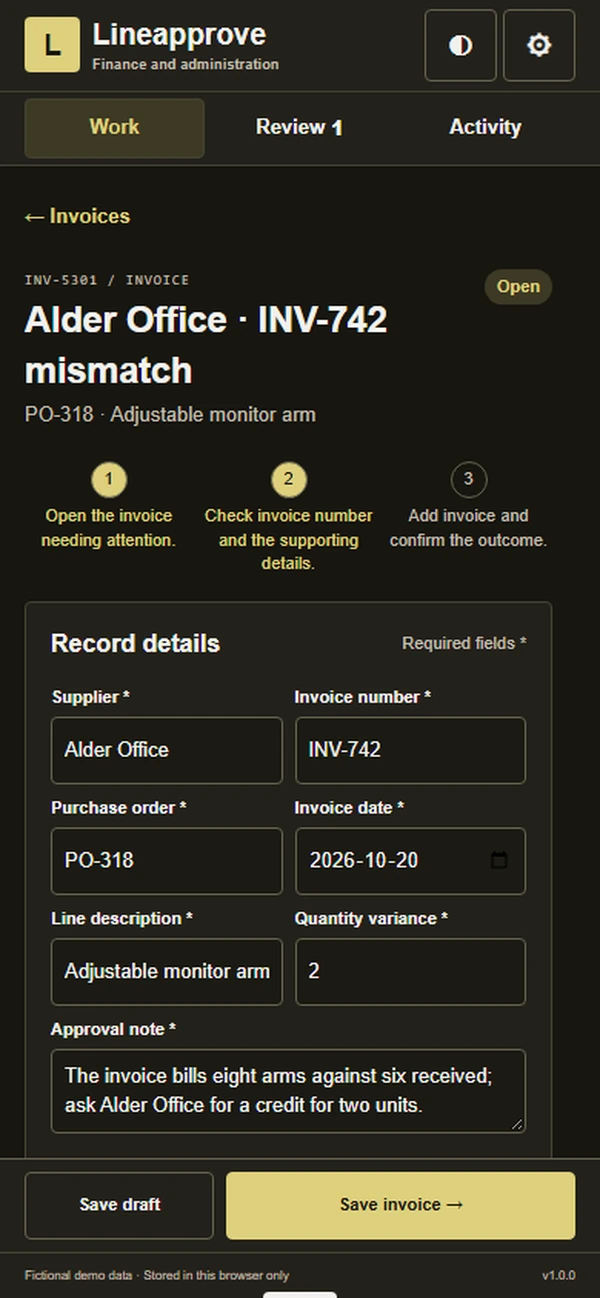The height and width of the screenshot is (1298, 600).
Task: Click 'Add invoice and confirm the outcome.' text
Action: point(468,528)
